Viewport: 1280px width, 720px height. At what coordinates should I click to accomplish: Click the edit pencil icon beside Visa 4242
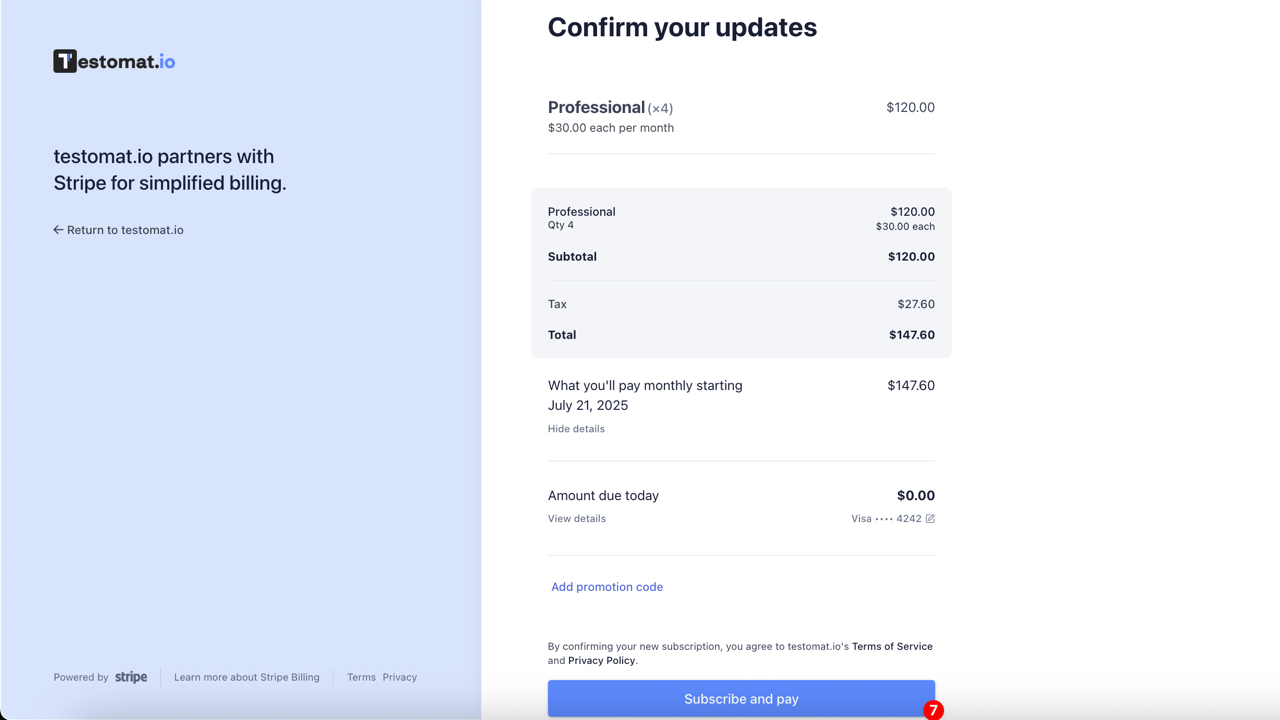pyautogui.click(x=930, y=518)
